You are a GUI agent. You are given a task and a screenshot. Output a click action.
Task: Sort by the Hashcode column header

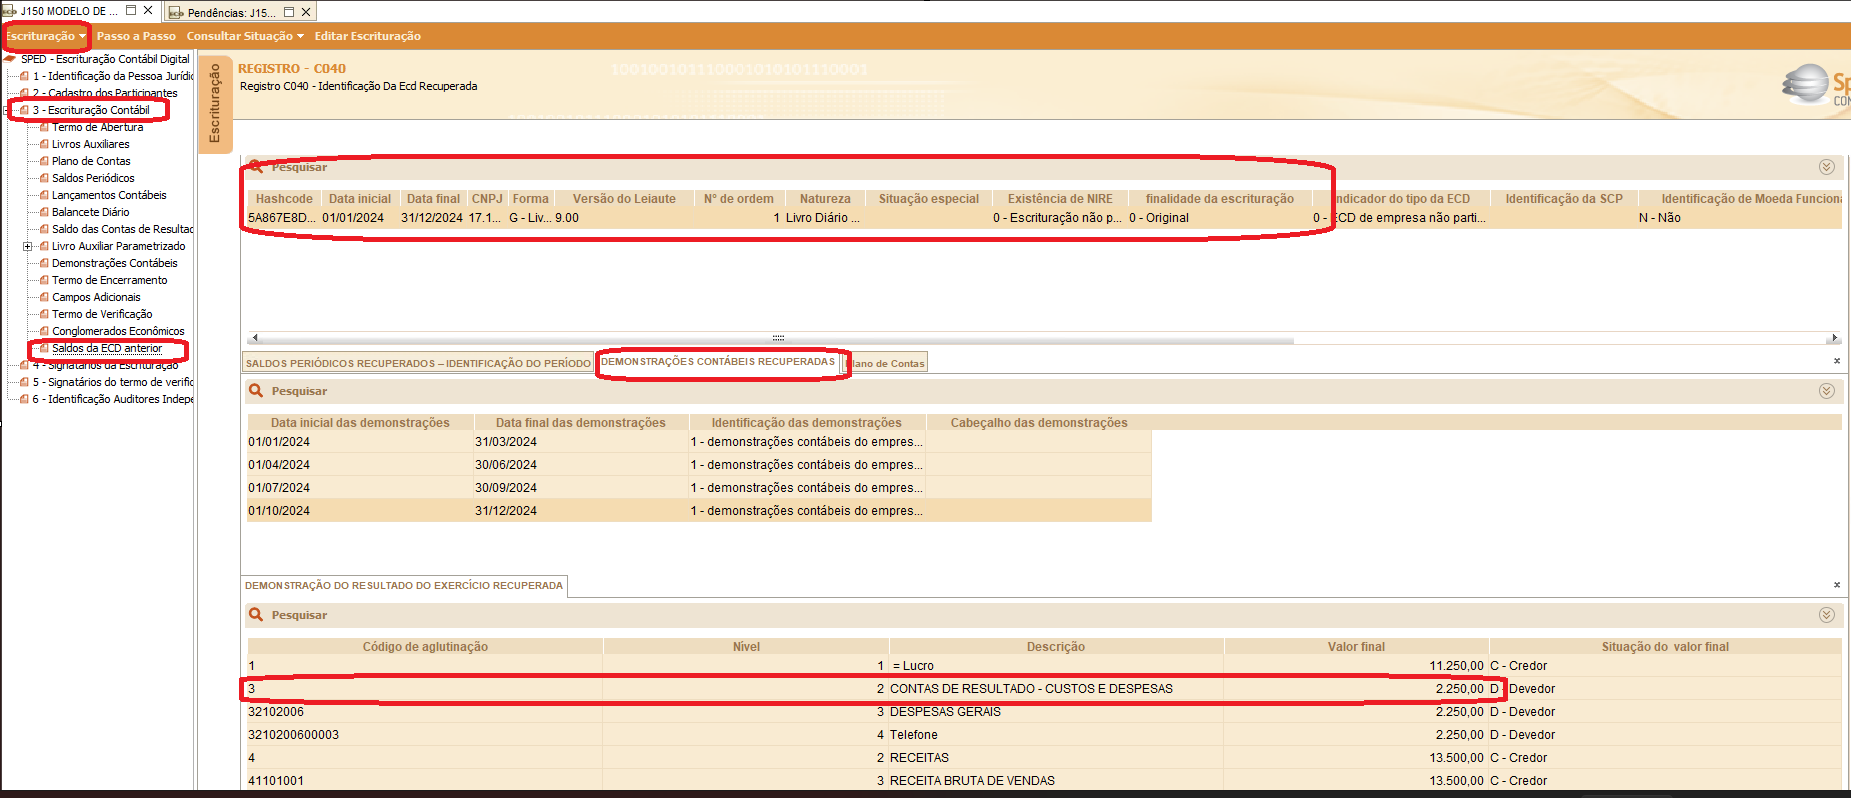(284, 199)
